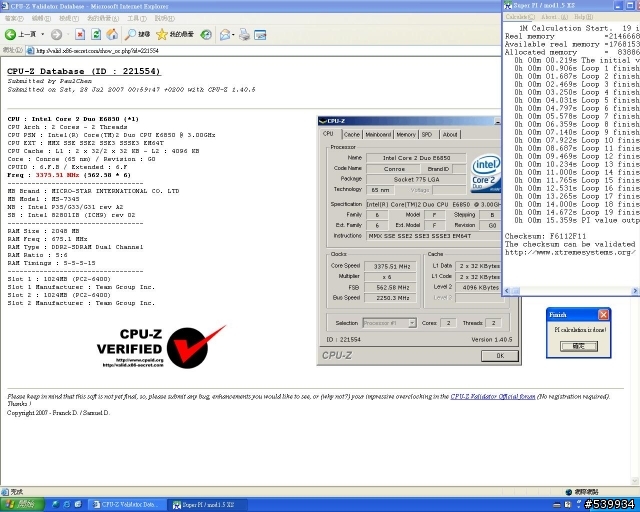This screenshot has height=512, width=640.
Task: Click the Intel Core 2 Duo logo
Action: [486, 173]
